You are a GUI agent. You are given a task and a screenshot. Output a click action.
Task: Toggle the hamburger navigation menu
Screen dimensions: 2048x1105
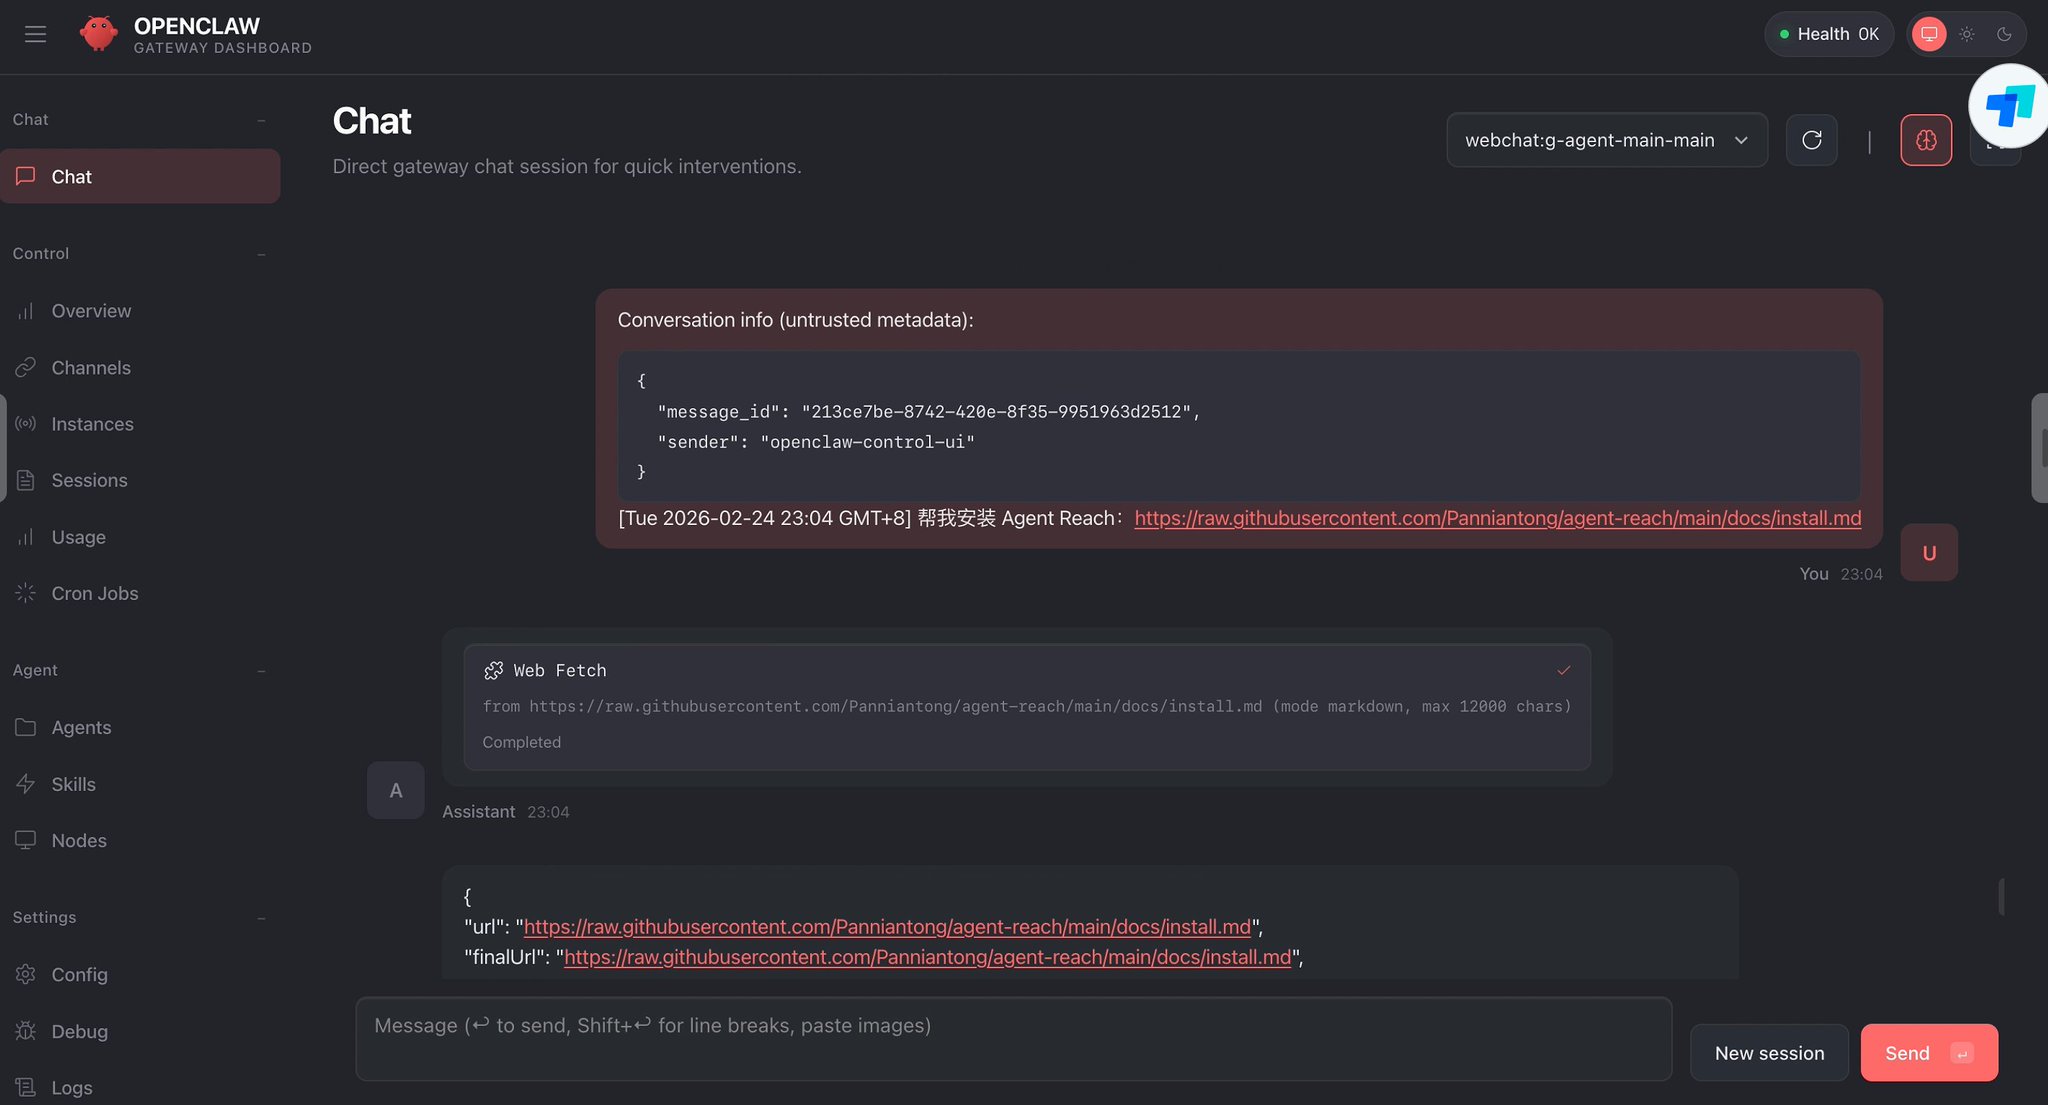tap(35, 35)
